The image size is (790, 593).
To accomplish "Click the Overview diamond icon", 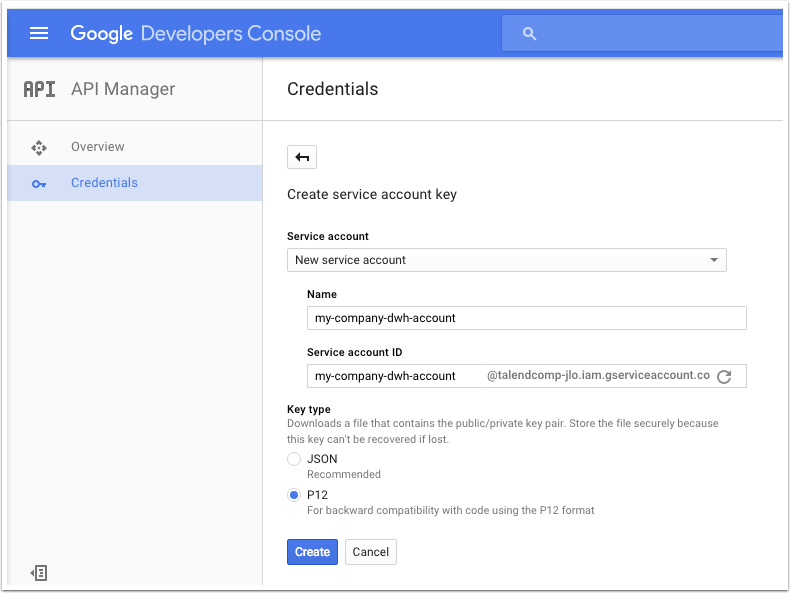I will (39, 148).
